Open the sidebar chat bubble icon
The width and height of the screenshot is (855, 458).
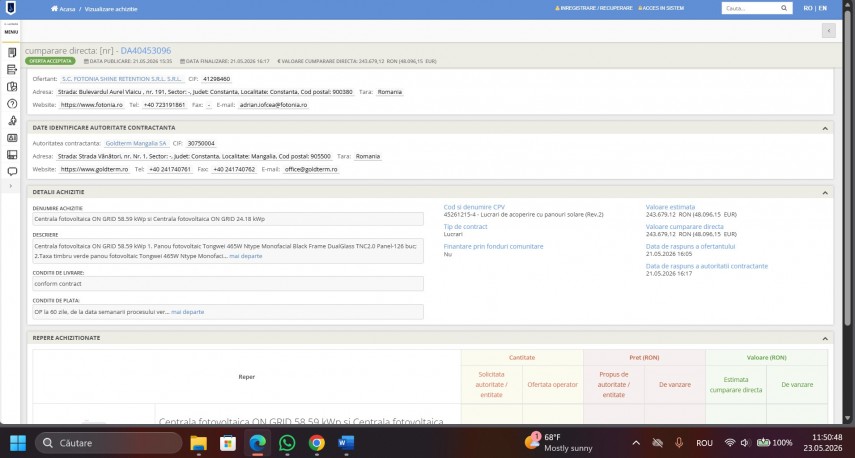pyautogui.click(x=11, y=171)
